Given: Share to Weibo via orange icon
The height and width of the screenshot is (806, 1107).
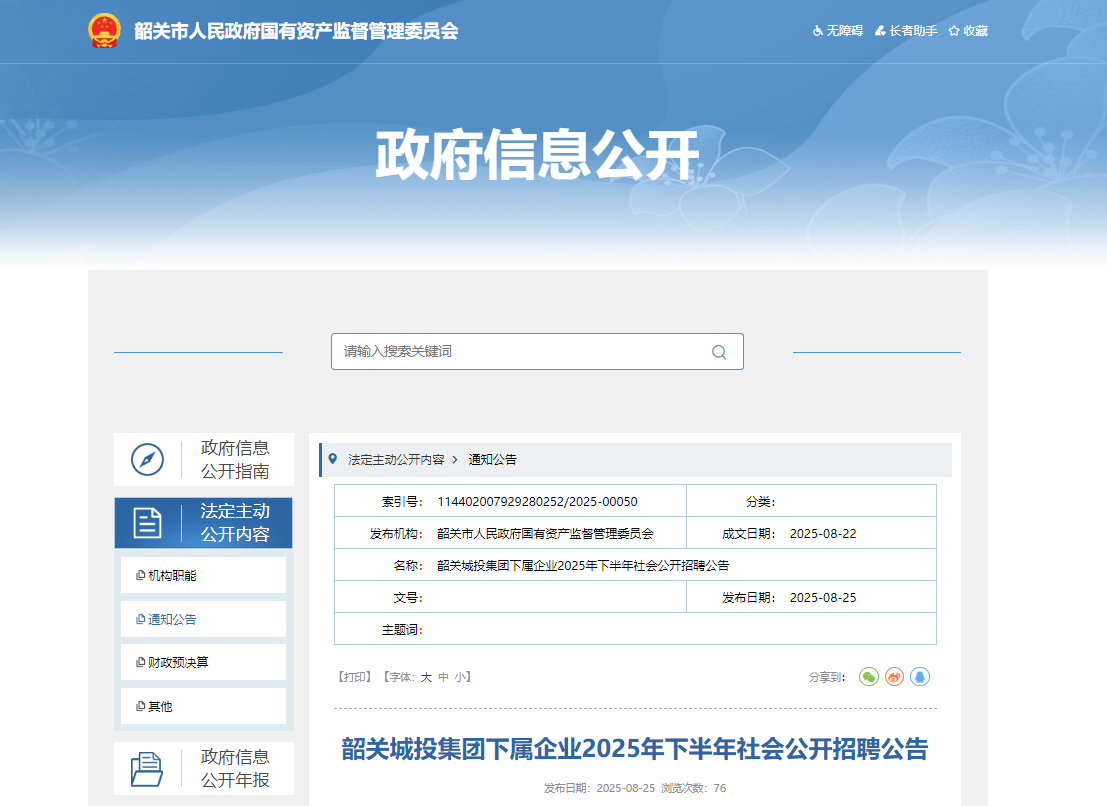Looking at the screenshot, I should coord(894,677).
